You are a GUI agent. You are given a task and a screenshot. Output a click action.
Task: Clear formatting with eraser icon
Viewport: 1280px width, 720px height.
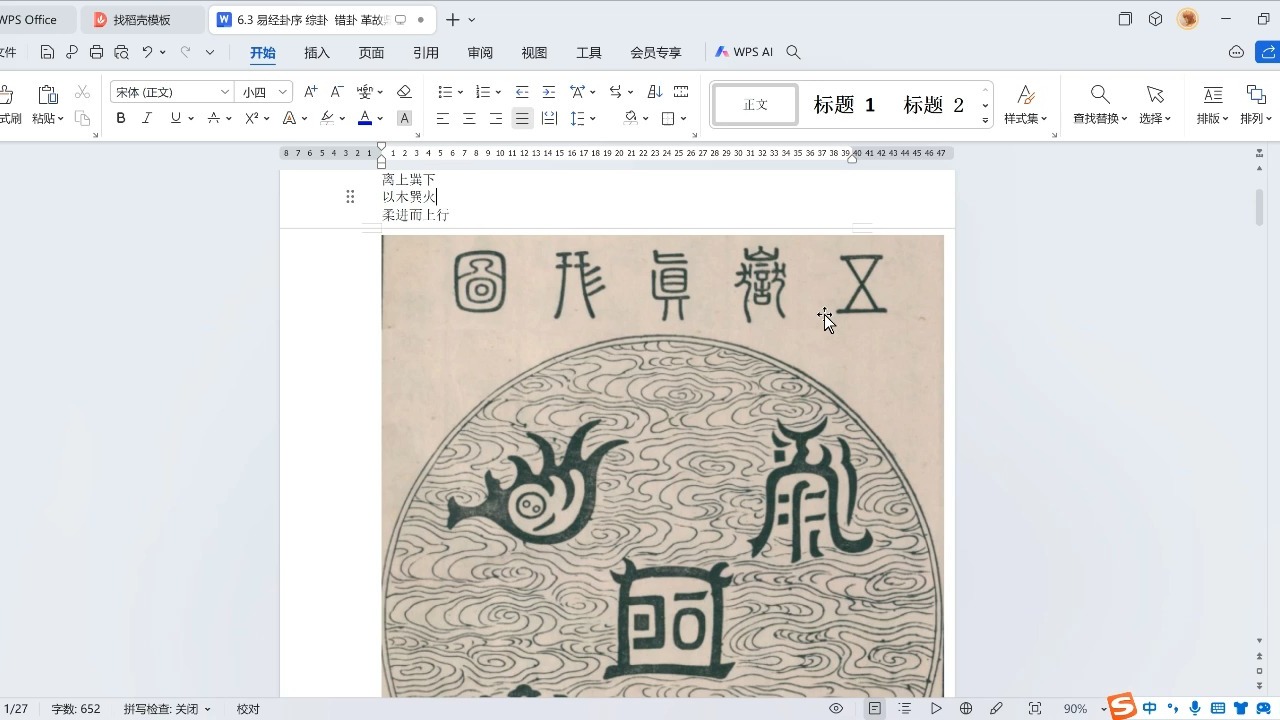tap(404, 92)
